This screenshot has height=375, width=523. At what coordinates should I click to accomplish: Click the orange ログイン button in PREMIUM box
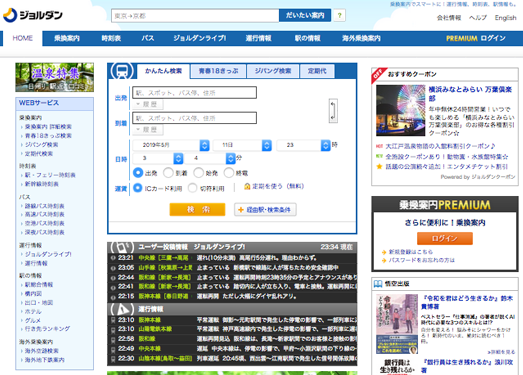[x=445, y=239]
